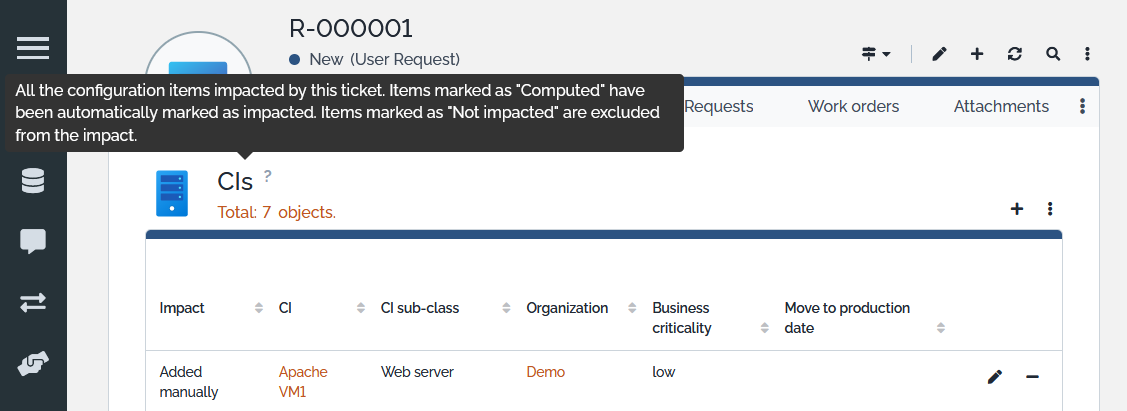Open the Apache VM1 link

[303, 382]
